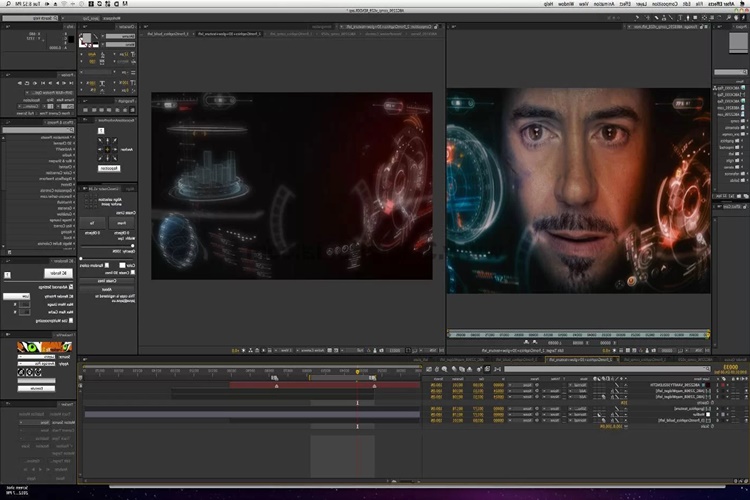
Task: Click the From button in LinesCreator
Action: coord(121,223)
